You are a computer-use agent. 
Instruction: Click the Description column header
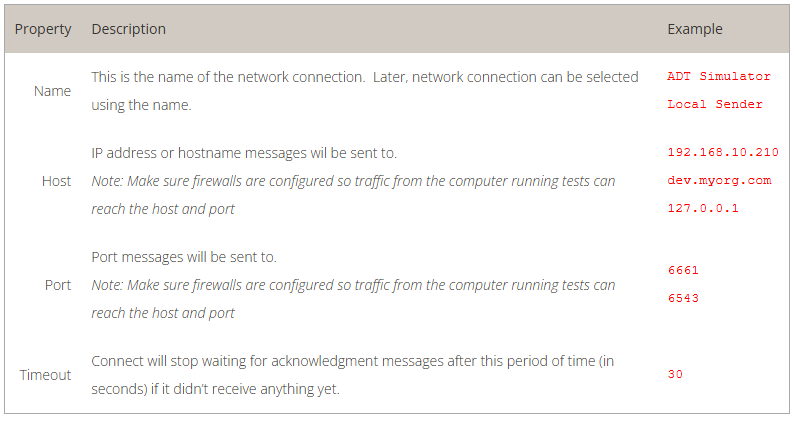(x=128, y=29)
